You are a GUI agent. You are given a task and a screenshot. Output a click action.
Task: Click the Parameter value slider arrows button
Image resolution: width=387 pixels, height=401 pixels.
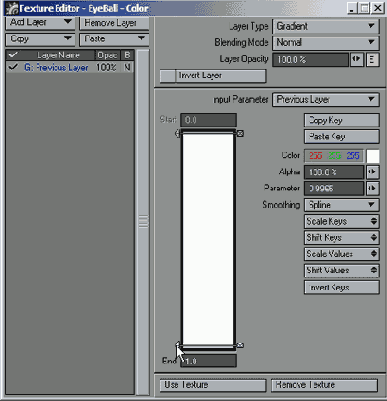(x=372, y=188)
